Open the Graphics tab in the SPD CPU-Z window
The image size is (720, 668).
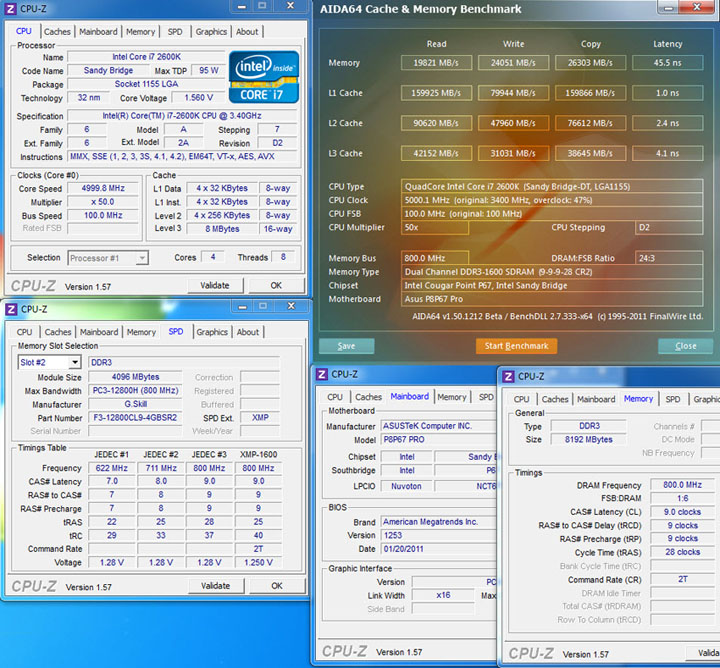tap(212, 332)
